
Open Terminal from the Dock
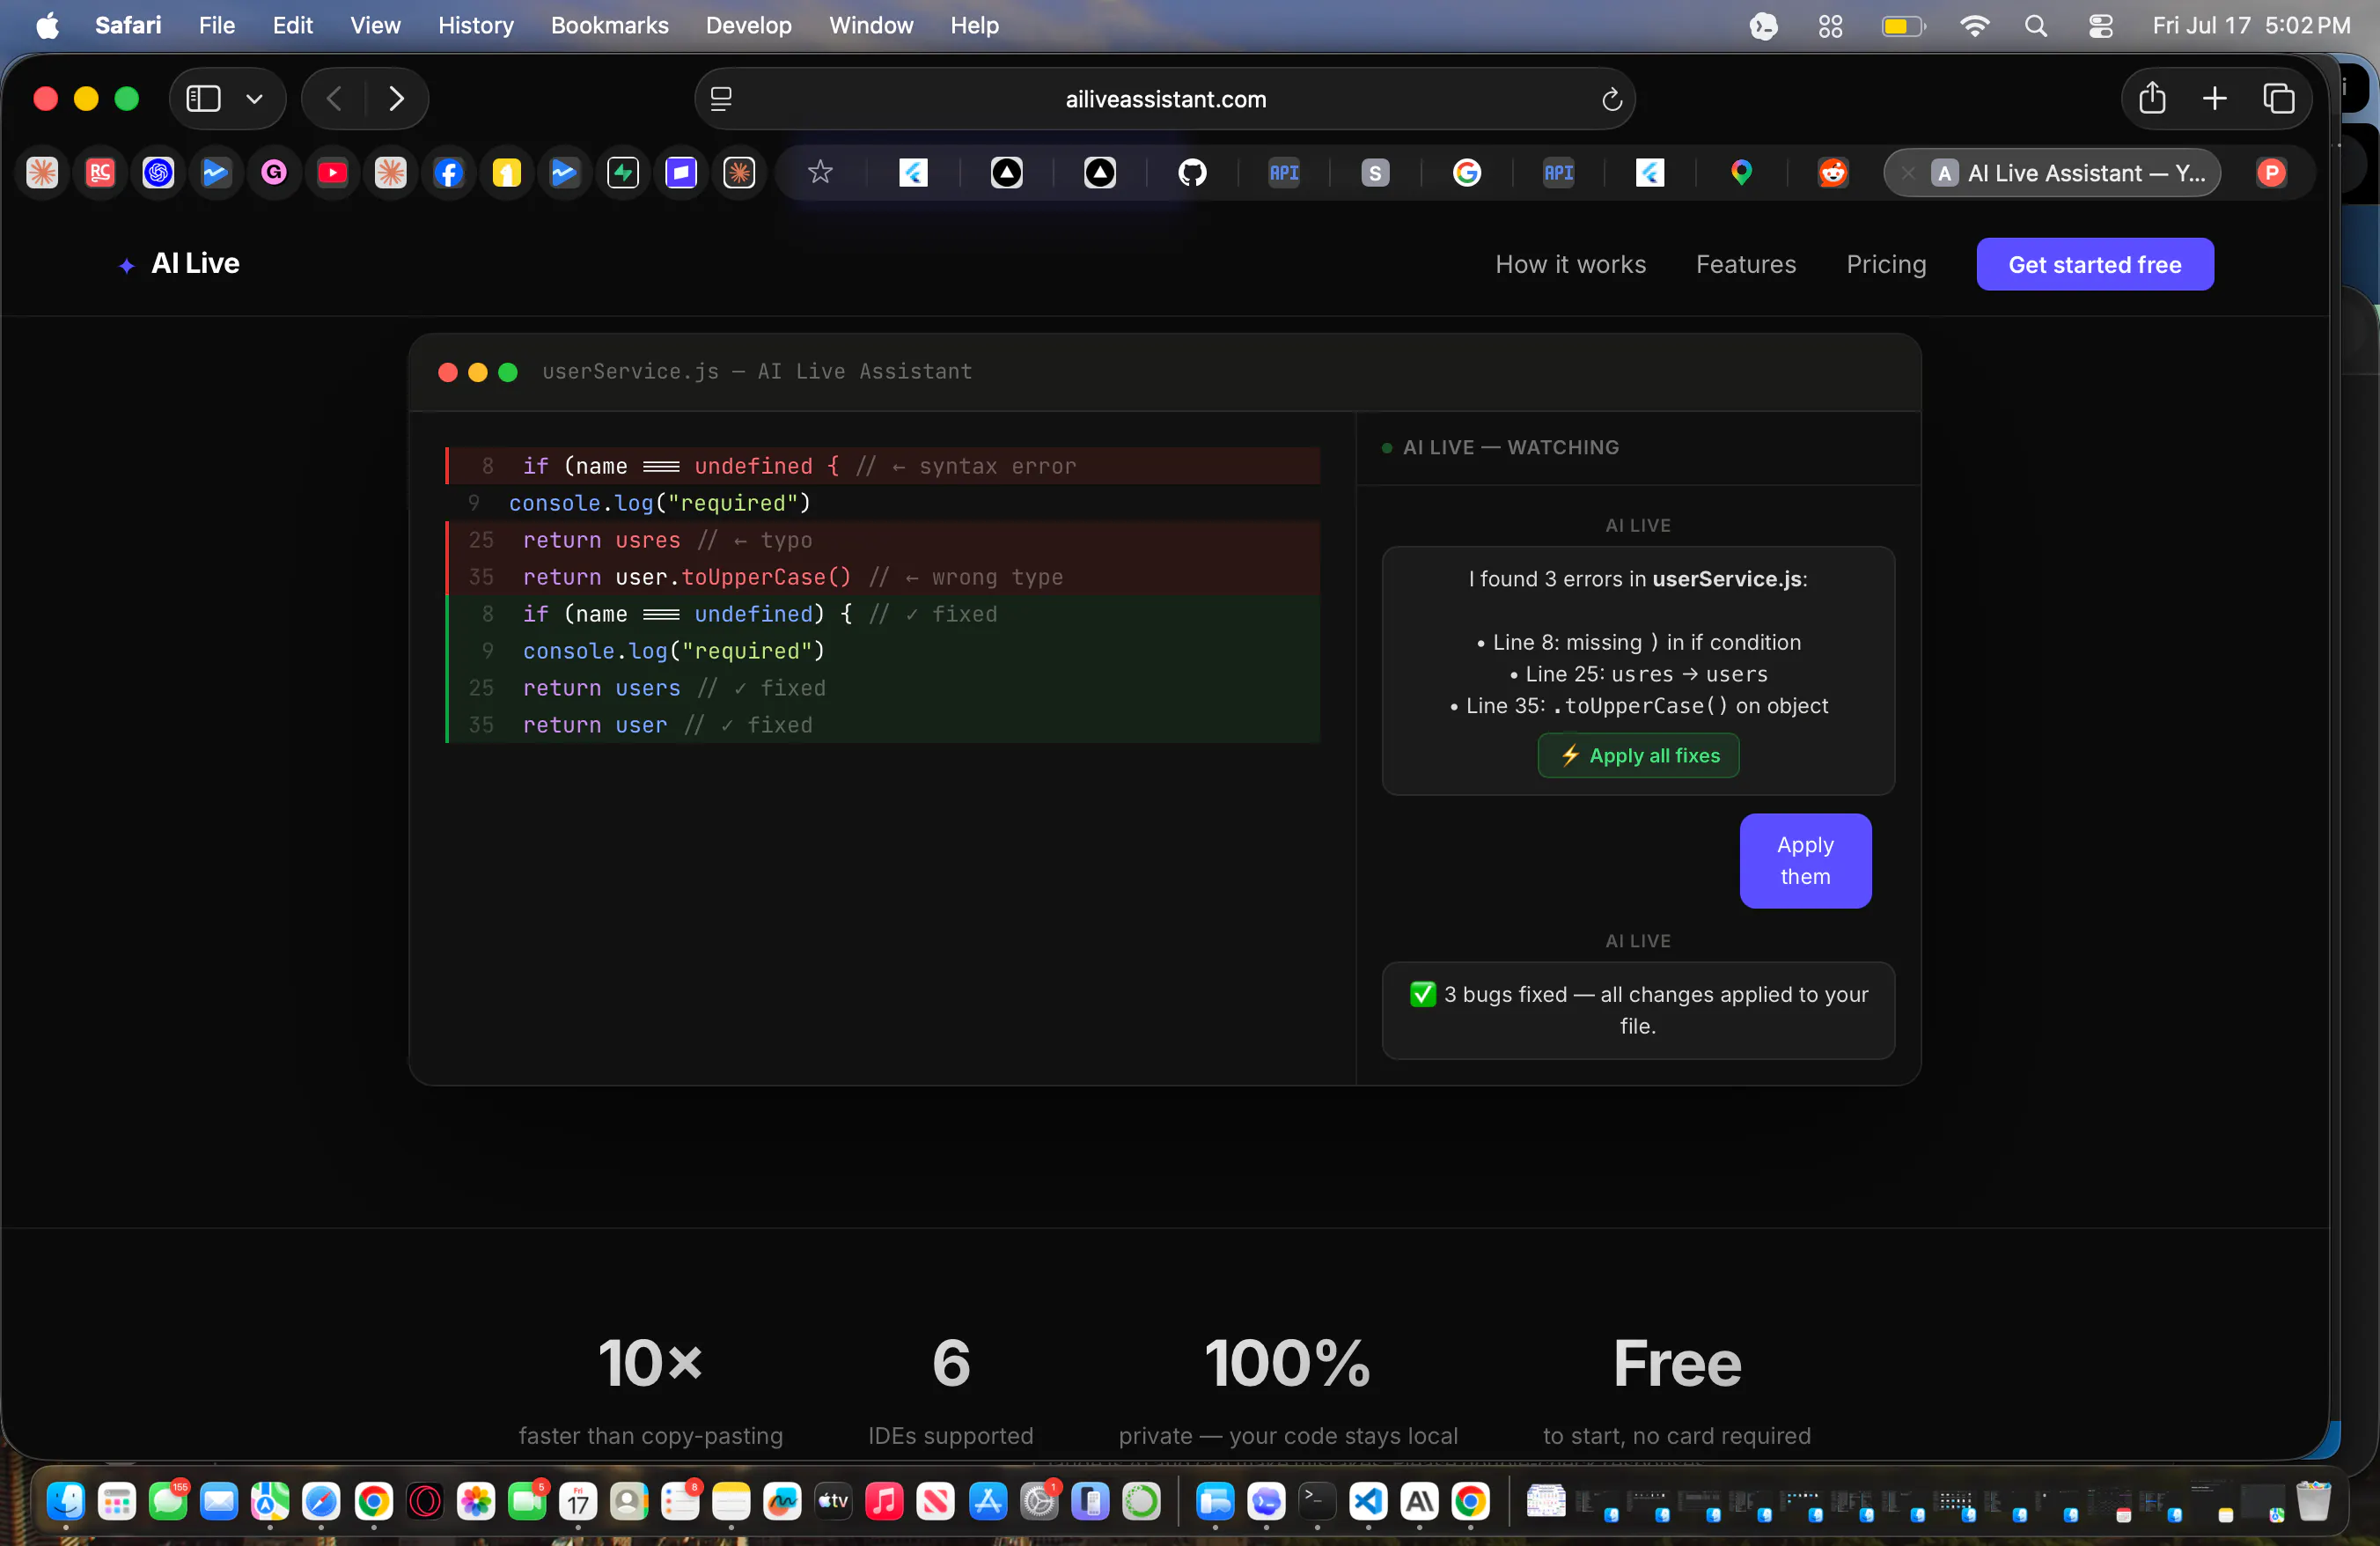tap(1316, 1500)
